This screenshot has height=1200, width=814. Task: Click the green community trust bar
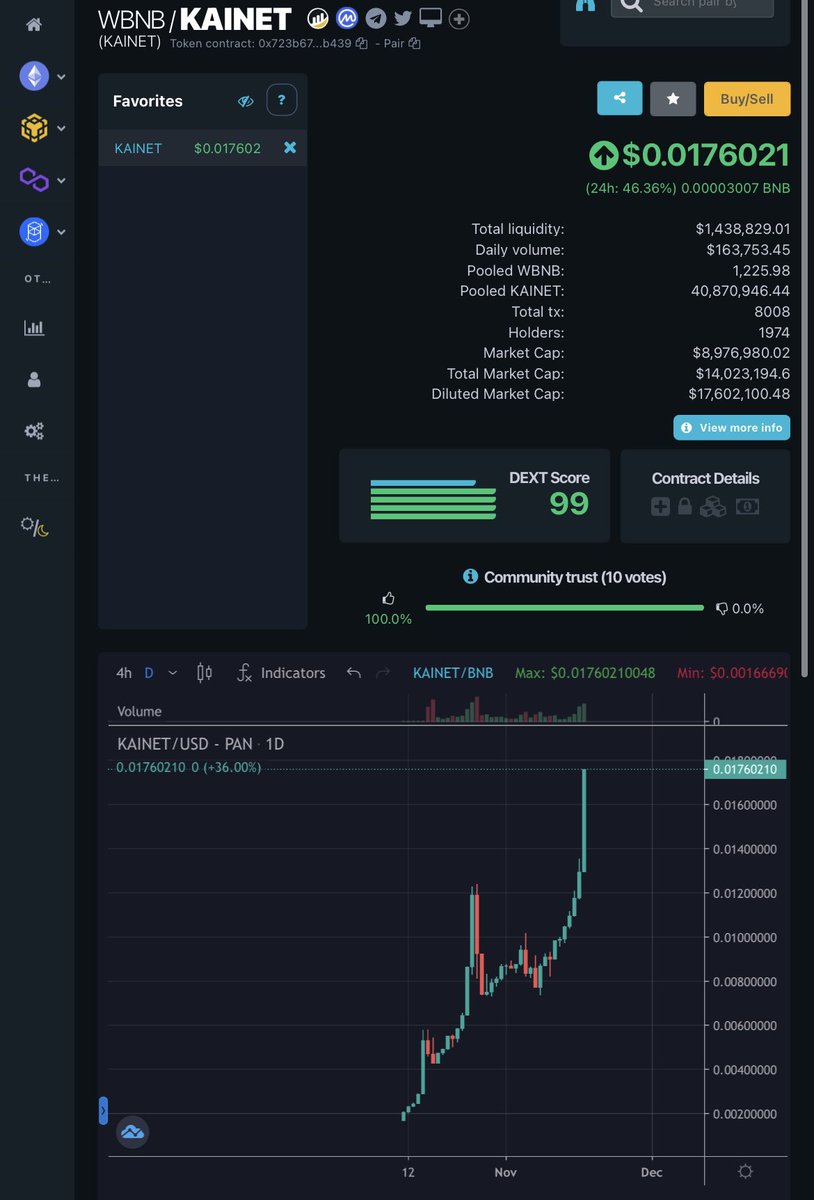[564, 607]
